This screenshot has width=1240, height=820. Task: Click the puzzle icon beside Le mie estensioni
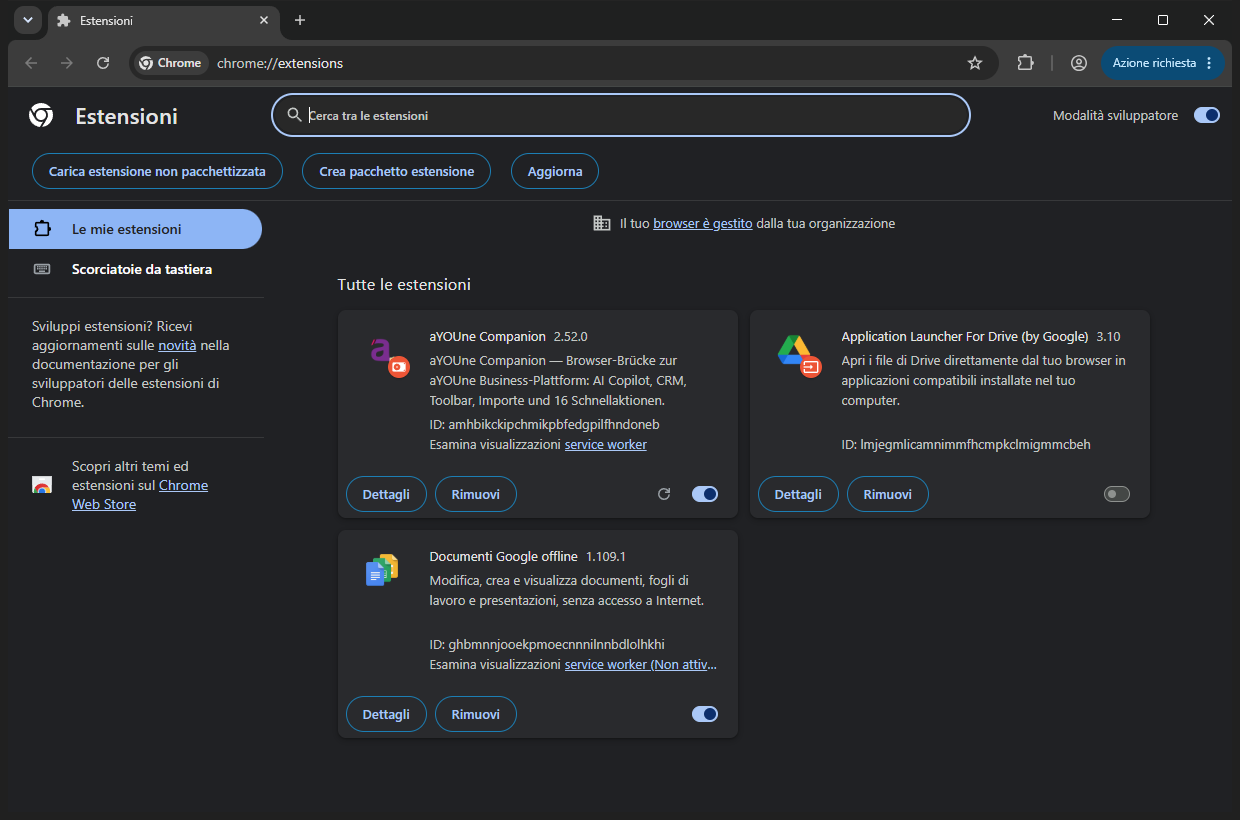tap(42, 229)
